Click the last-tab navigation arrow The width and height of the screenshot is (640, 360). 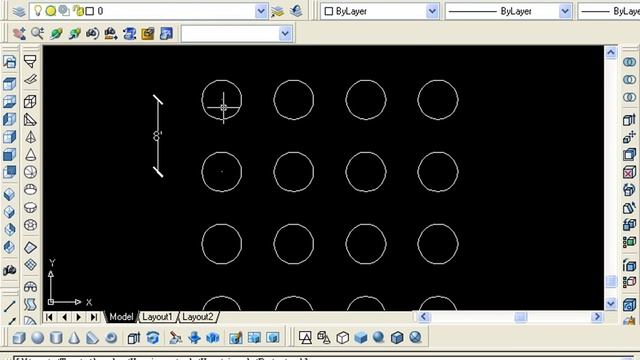pyautogui.click(x=94, y=317)
